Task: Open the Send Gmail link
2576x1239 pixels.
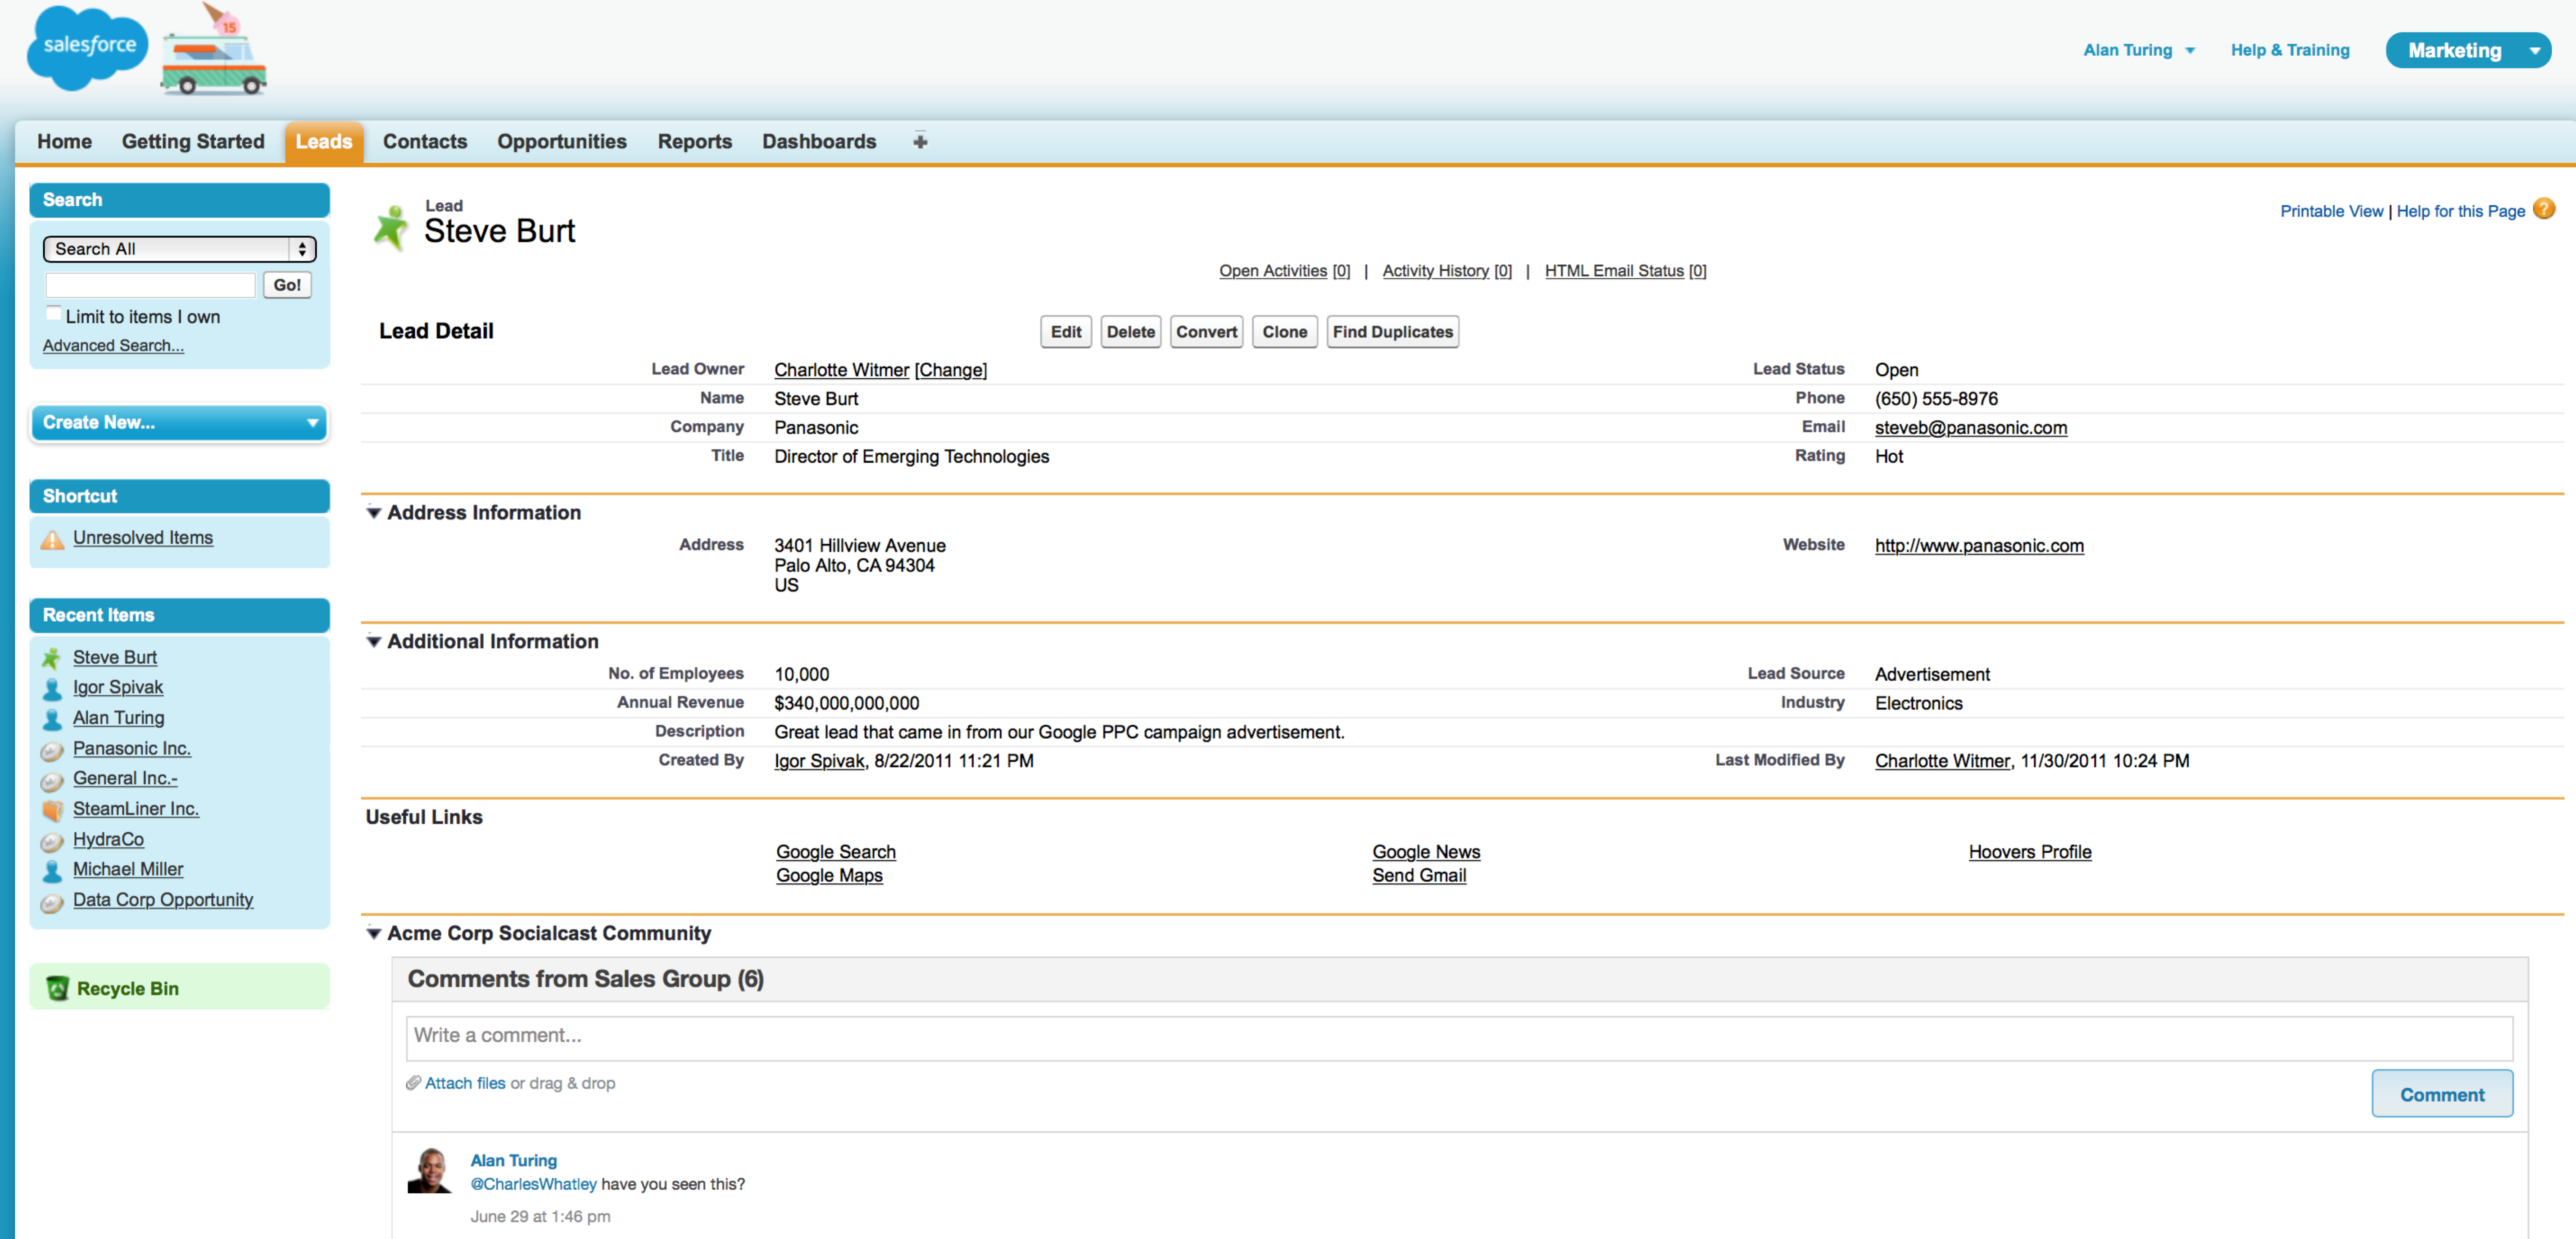Action: tap(1419, 876)
